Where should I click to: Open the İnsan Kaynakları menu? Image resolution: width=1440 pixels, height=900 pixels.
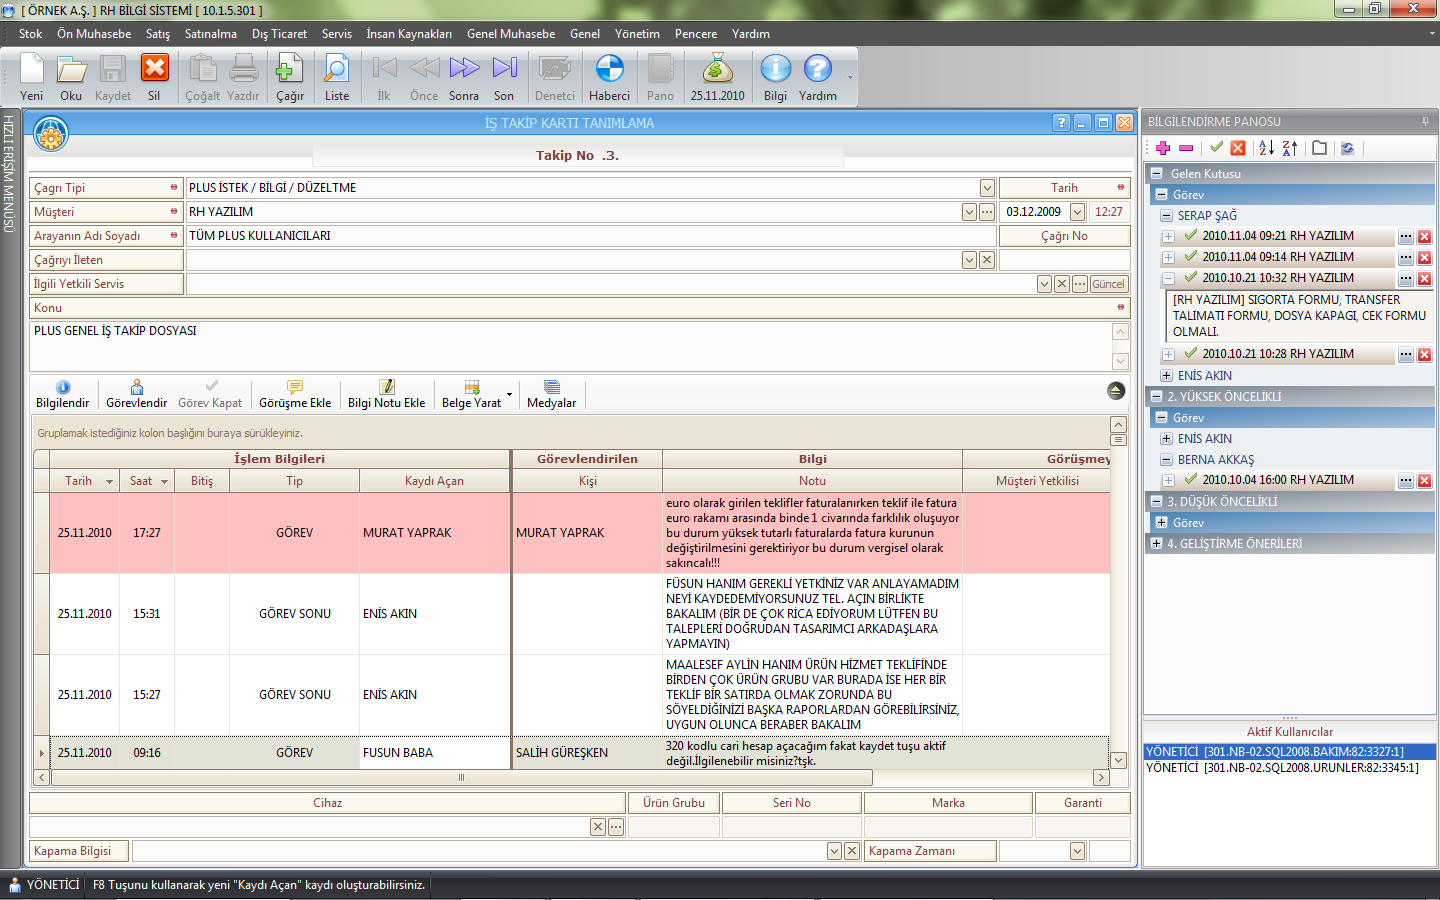(408, 34)
